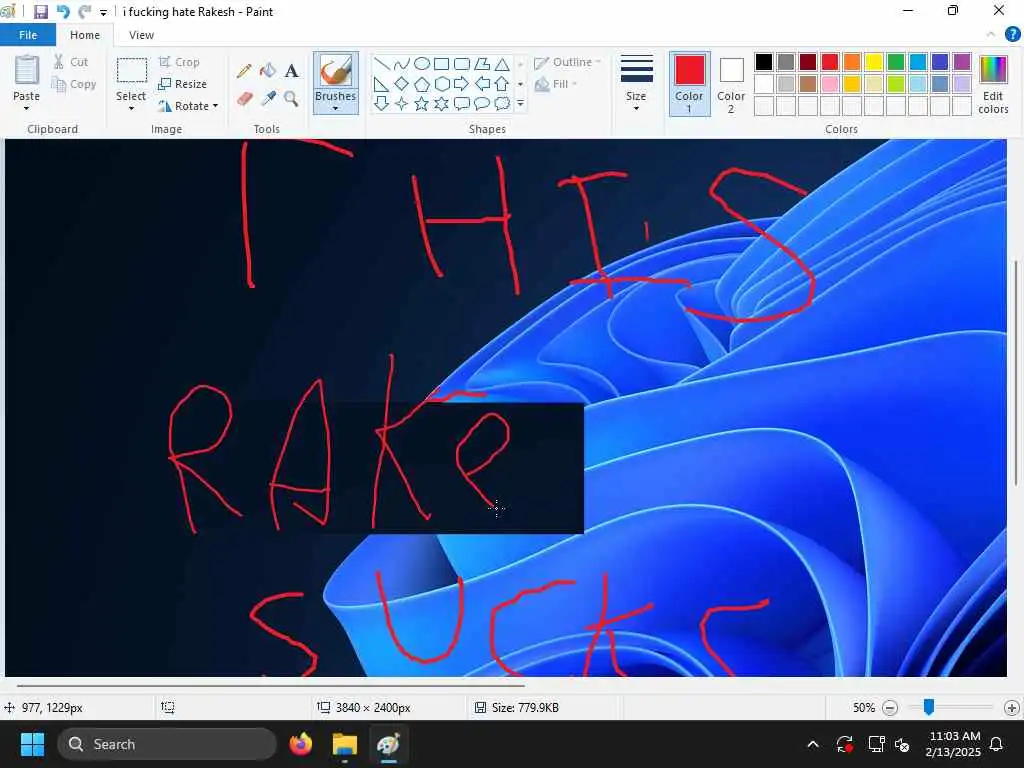Choose the Pentagon shape
The image size is (1024, 768).
point(422,84)
